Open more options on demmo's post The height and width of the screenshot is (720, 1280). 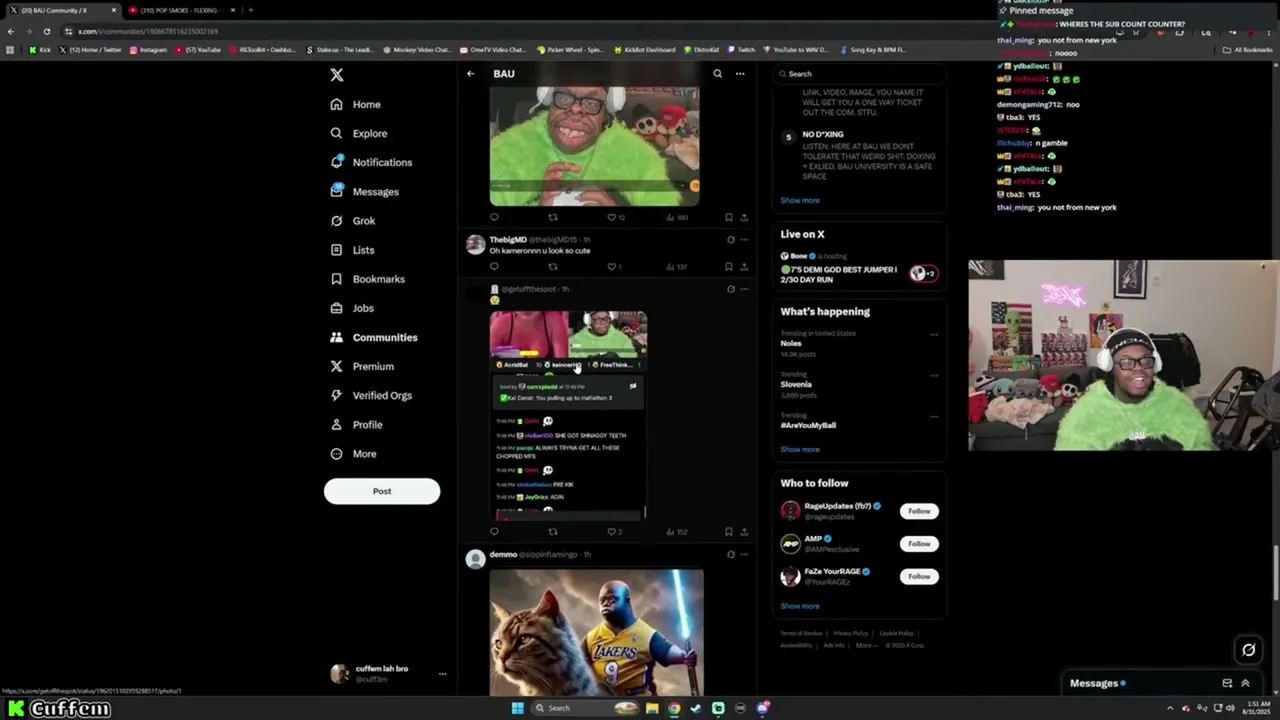coord(744,554)
